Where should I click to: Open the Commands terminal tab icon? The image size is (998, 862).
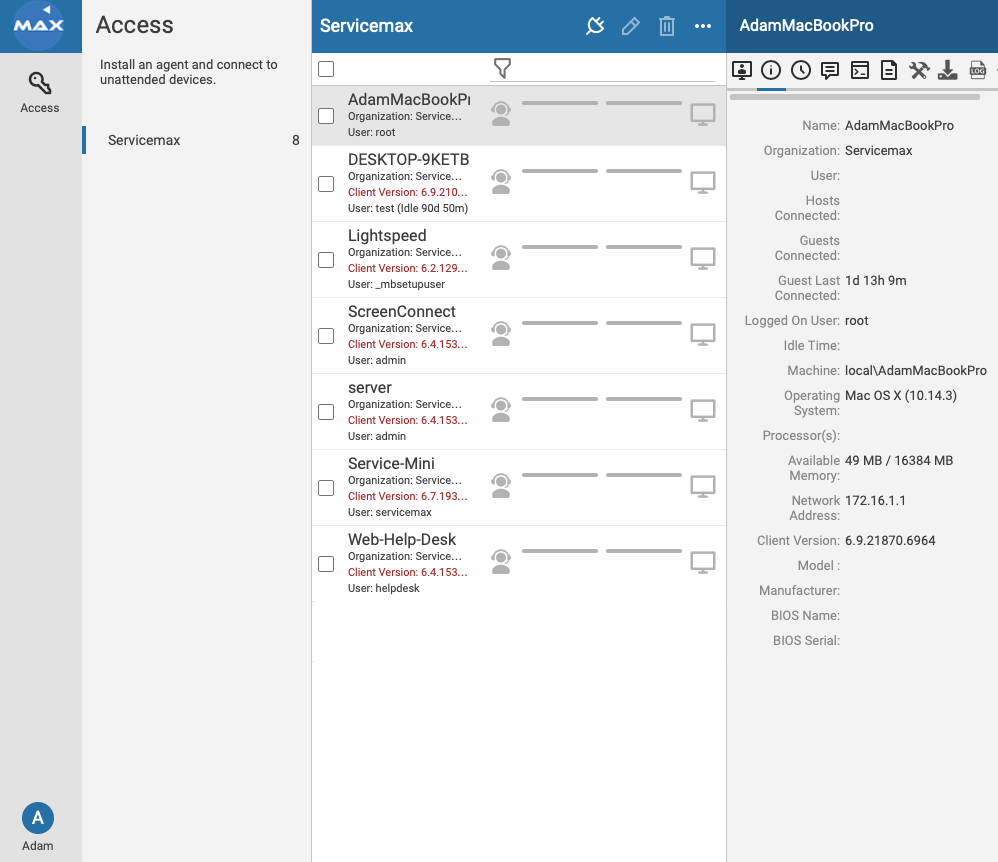click(x=860, y=70)
